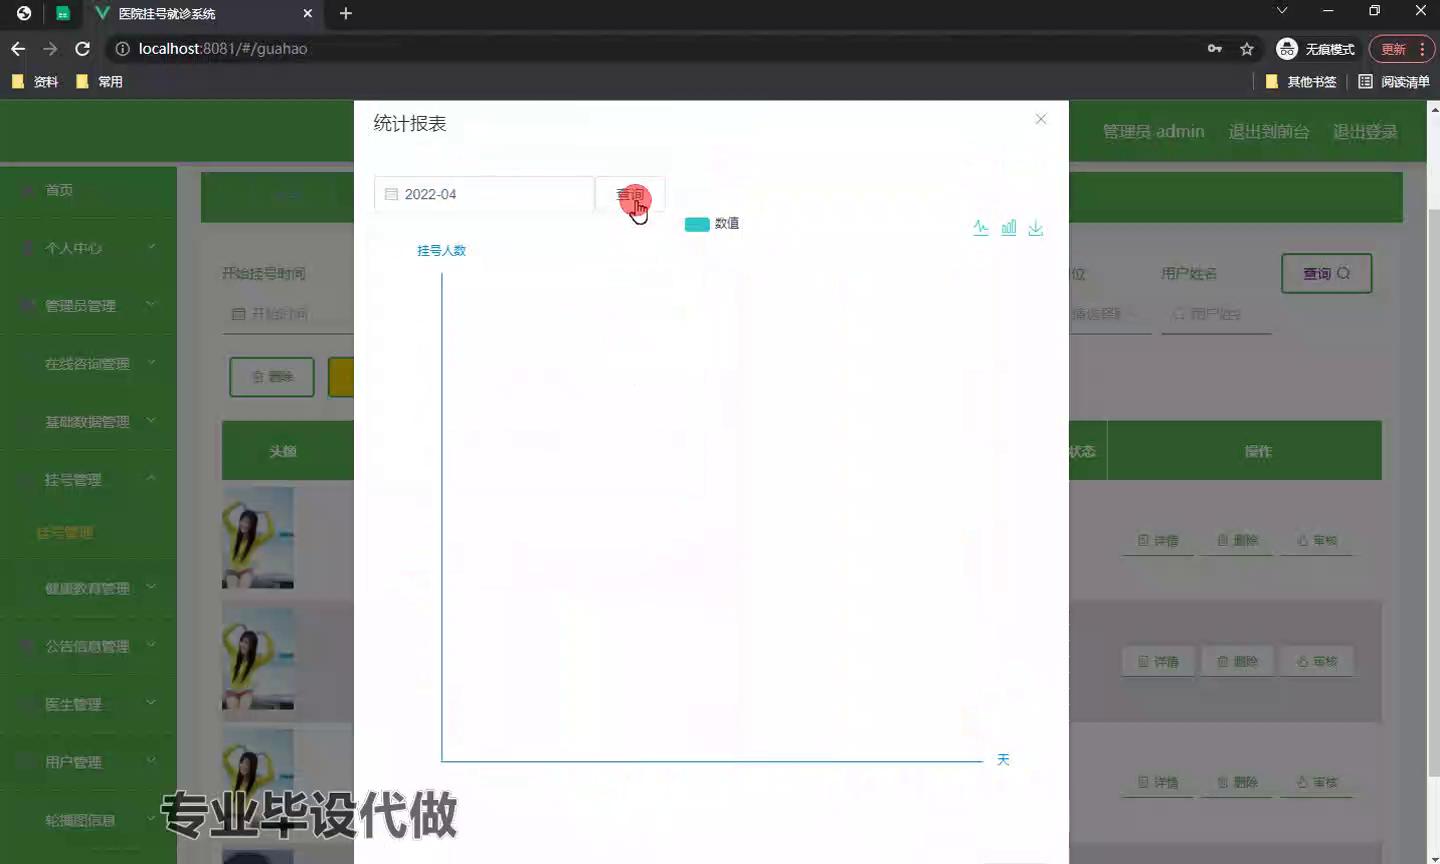Bookmark this page with the star icon
The image size is (1440, 864).
click(1246, 49)
